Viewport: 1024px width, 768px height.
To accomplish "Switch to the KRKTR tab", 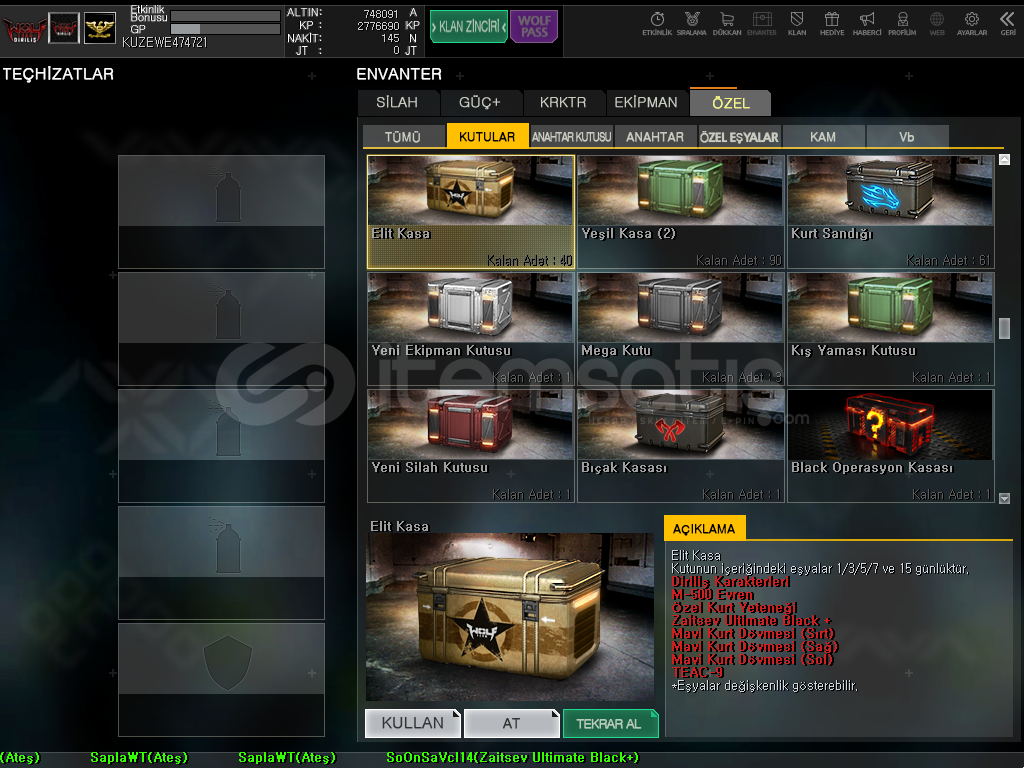I will [563, 103].
